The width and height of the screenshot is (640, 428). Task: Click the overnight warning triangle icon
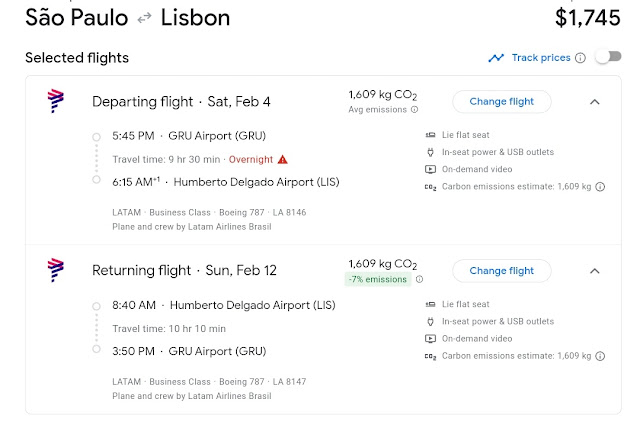click(283, 159)
